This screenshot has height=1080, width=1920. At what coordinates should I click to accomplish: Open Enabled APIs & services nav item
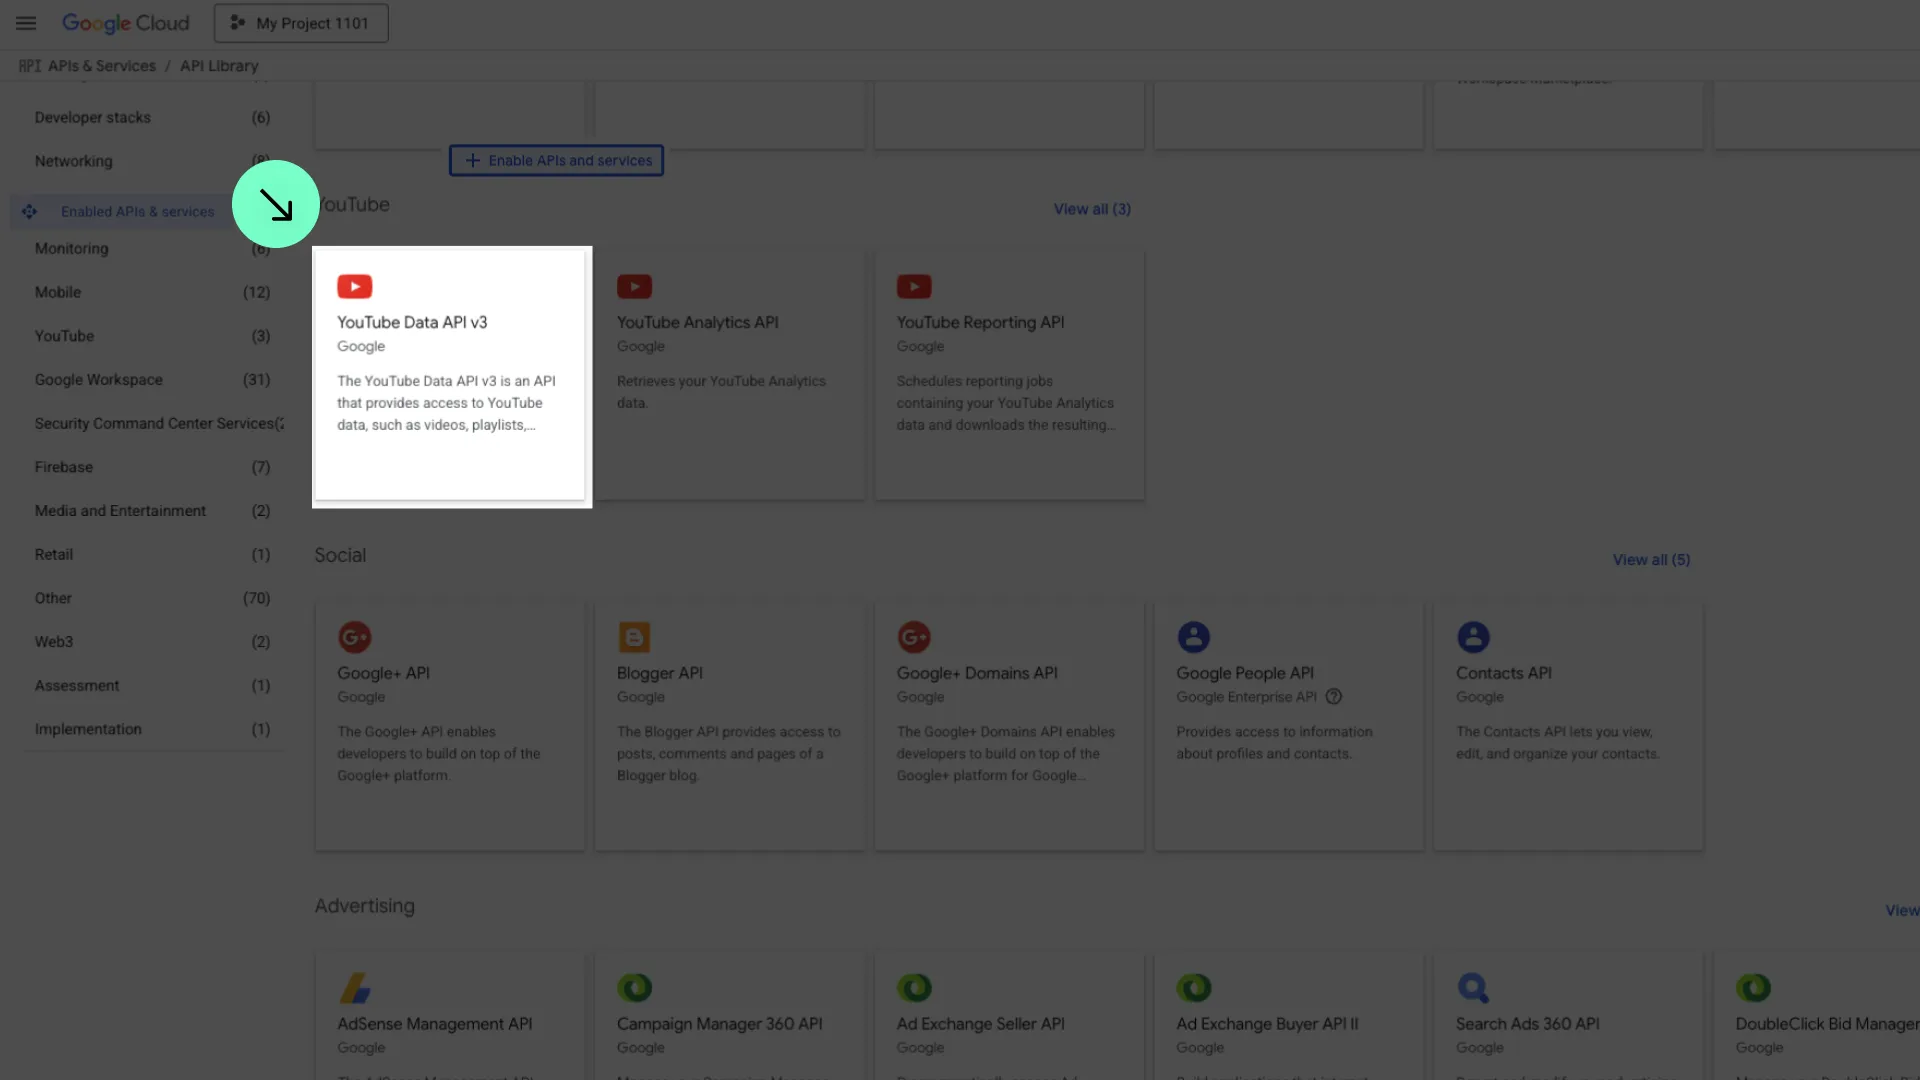click(137, 212)
